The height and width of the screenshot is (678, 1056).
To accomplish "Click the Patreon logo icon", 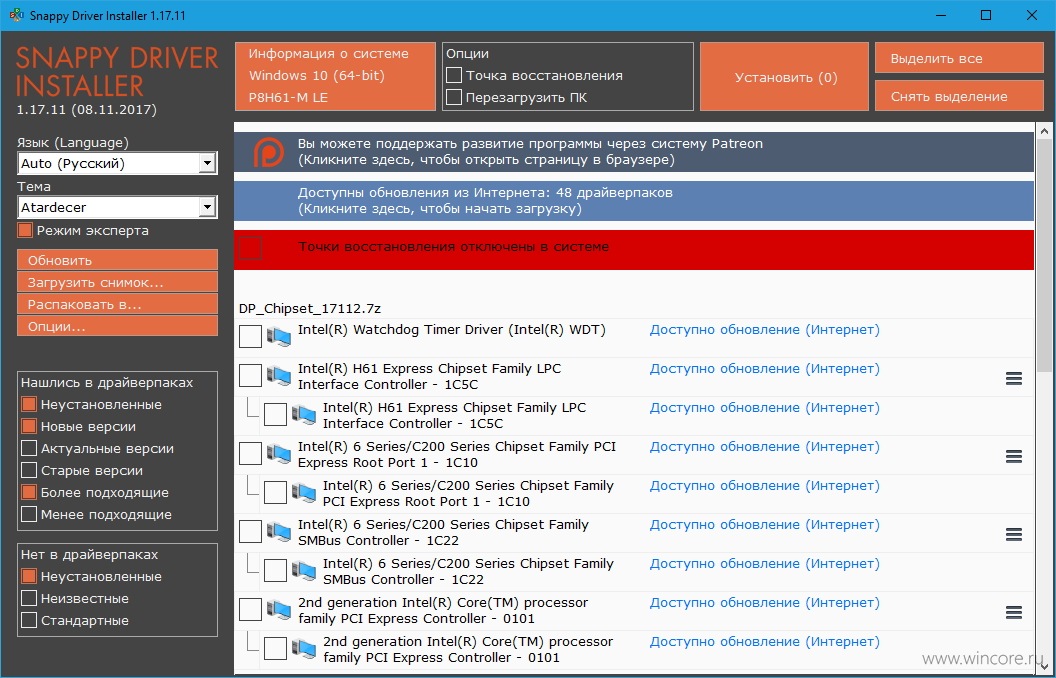I will click(268, 152).
